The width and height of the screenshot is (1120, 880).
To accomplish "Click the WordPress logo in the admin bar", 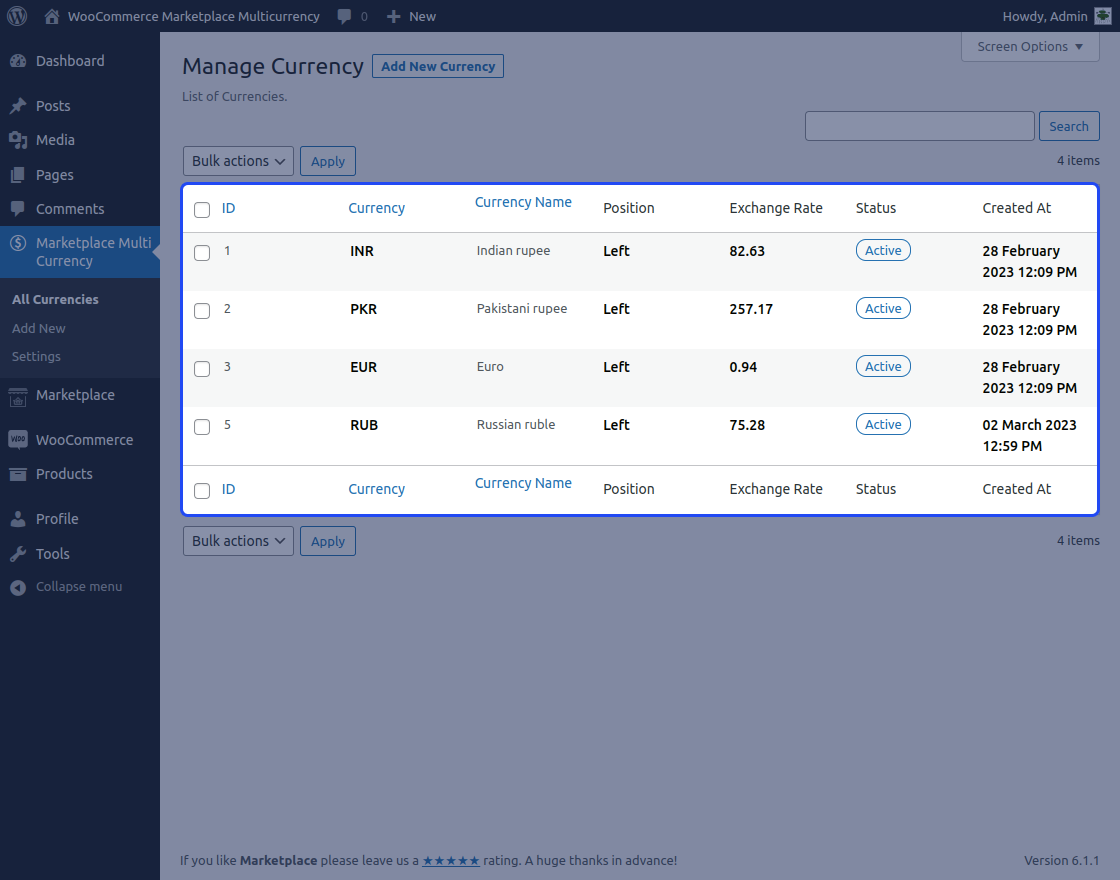I will pos(16,16).
